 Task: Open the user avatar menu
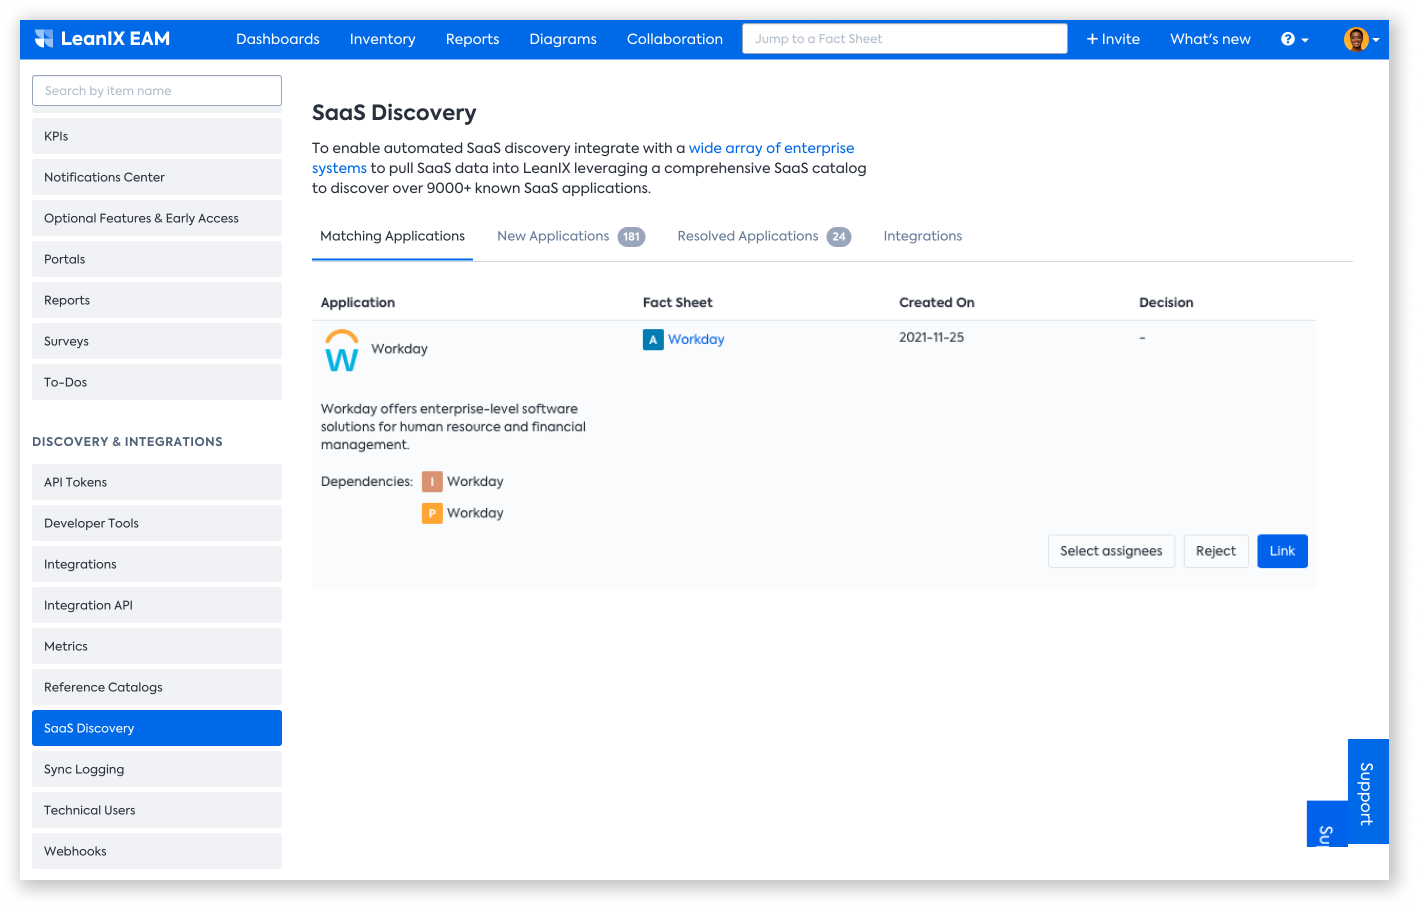point(1361,39)
